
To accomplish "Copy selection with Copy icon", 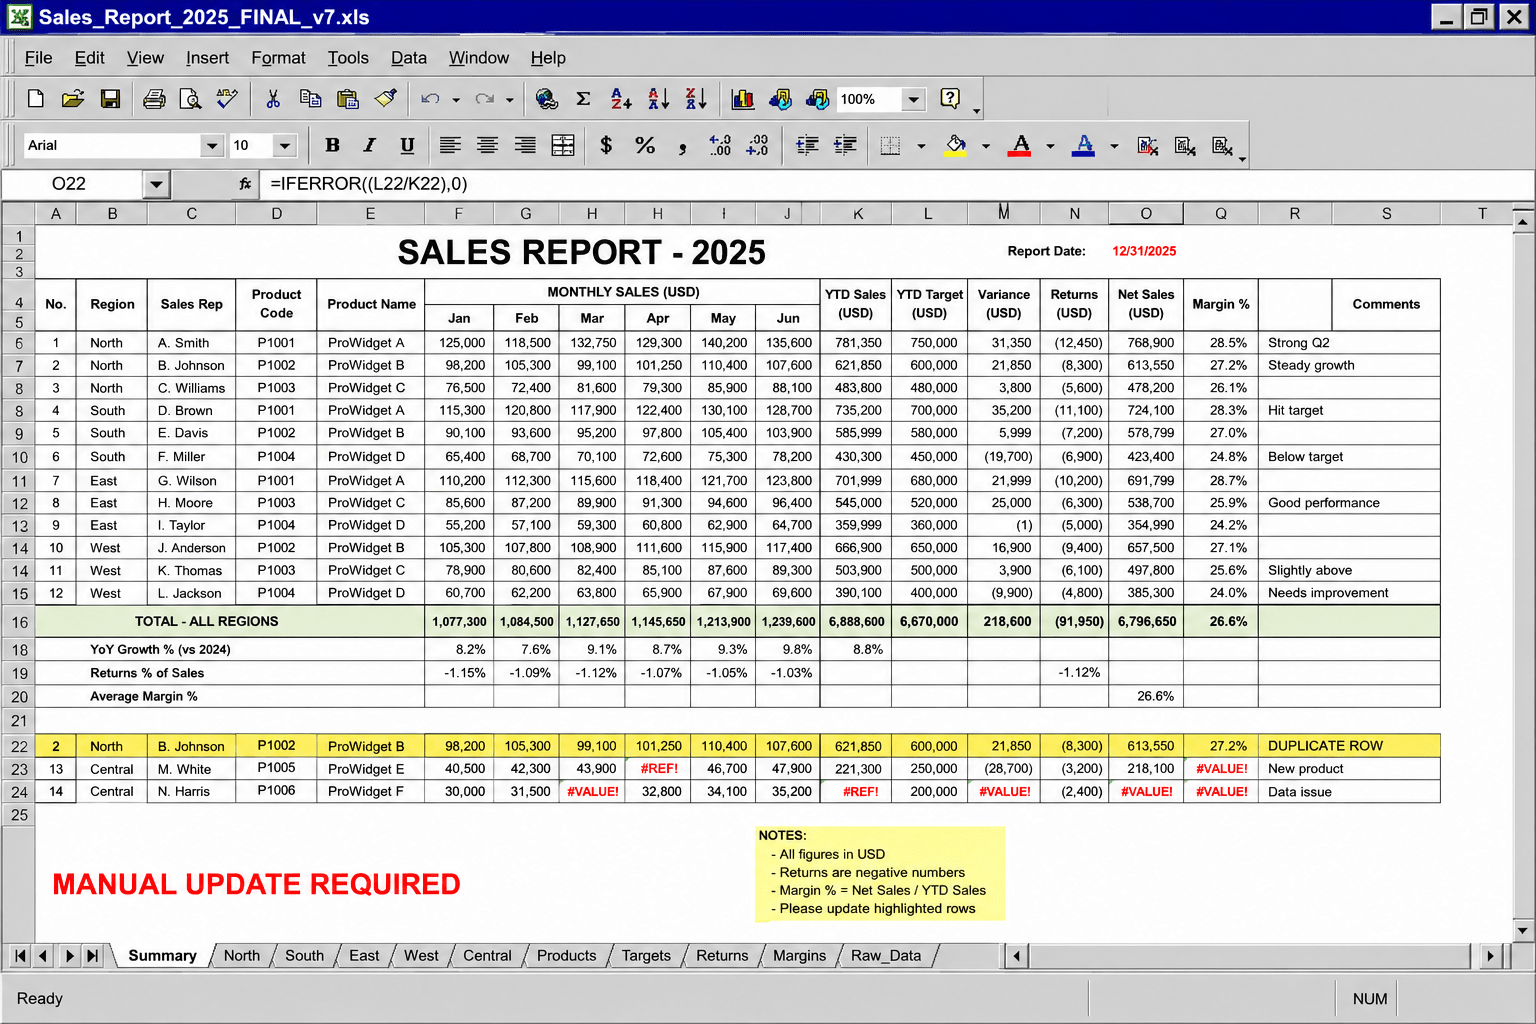I will [310, 98].
